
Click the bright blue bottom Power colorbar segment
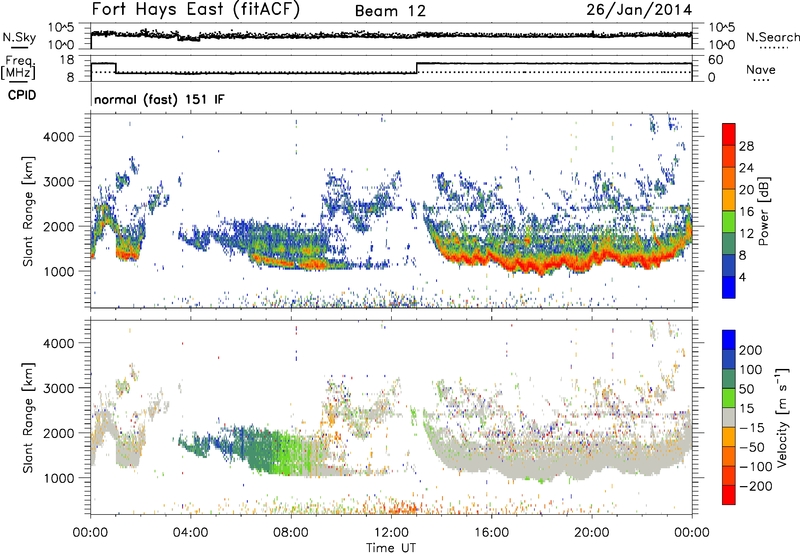click(729, 287)
